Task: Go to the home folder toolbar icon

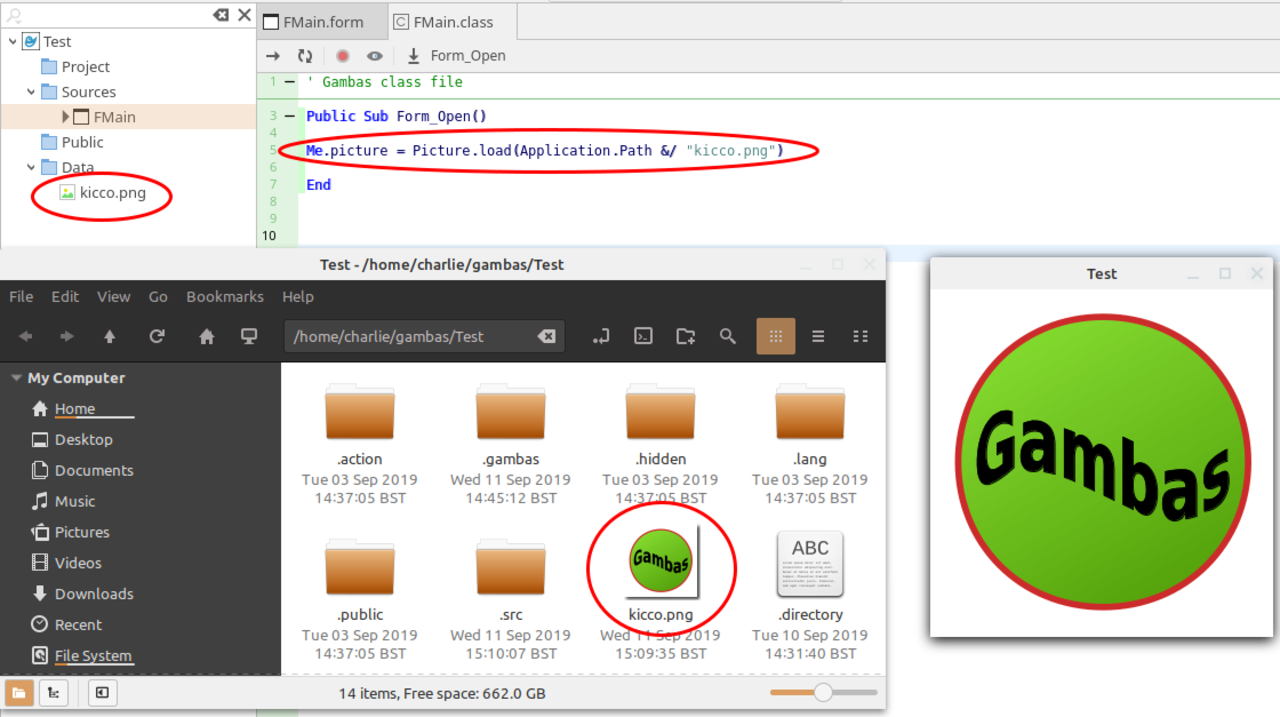Action: click(207, 337)
